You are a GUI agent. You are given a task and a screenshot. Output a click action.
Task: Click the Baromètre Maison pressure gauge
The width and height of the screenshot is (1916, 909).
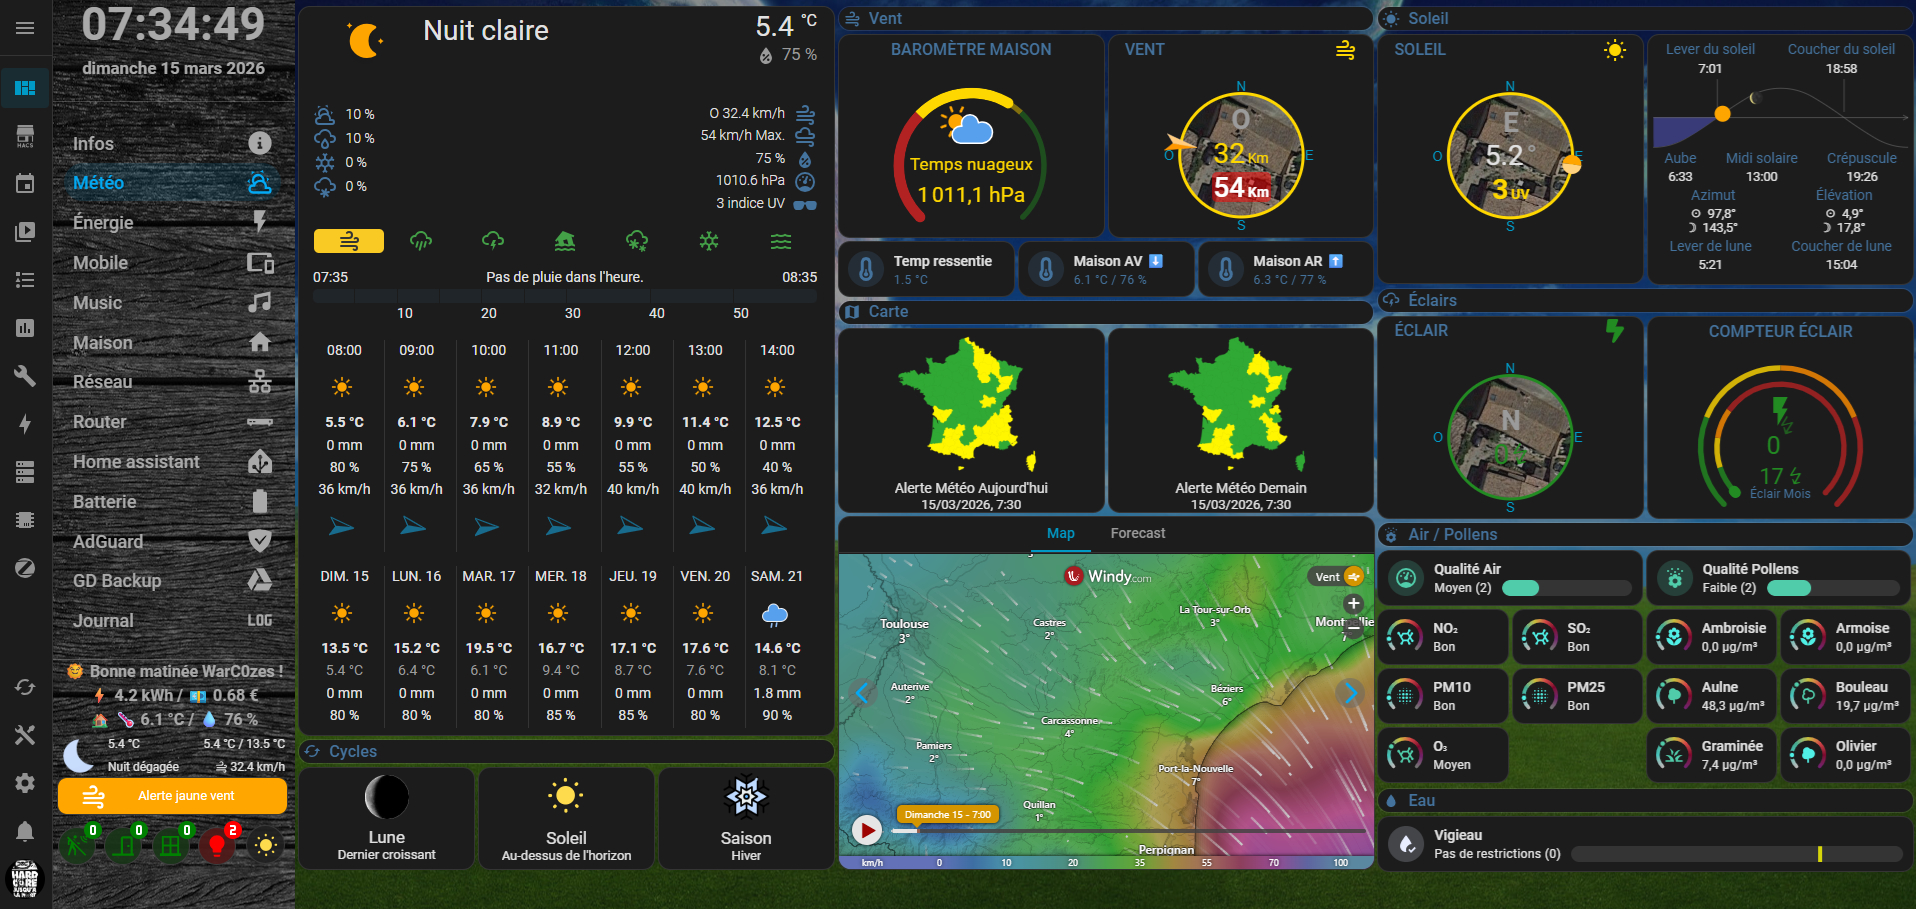[970, 155]
